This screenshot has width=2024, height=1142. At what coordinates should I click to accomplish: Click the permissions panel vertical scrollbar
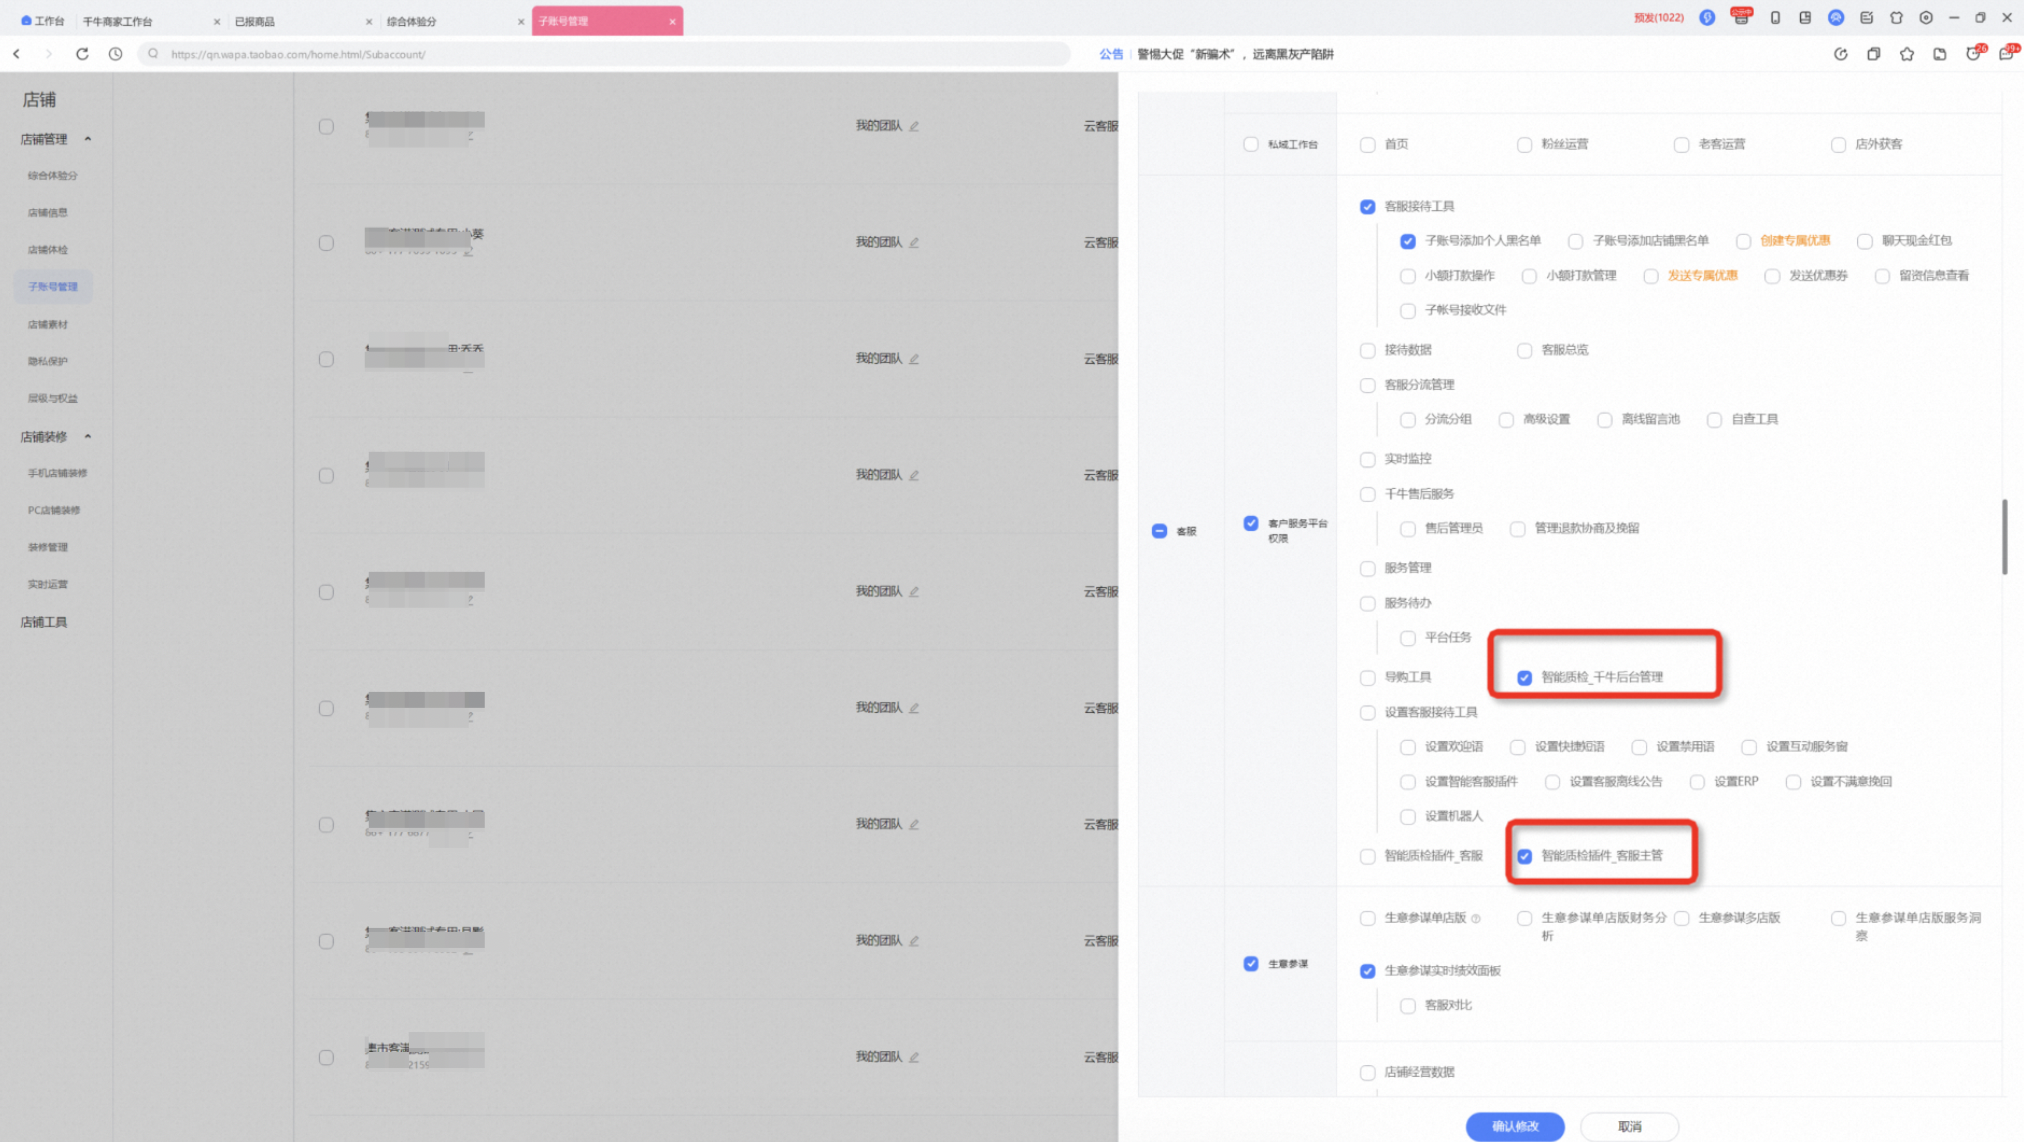[x=2004, y=536]
